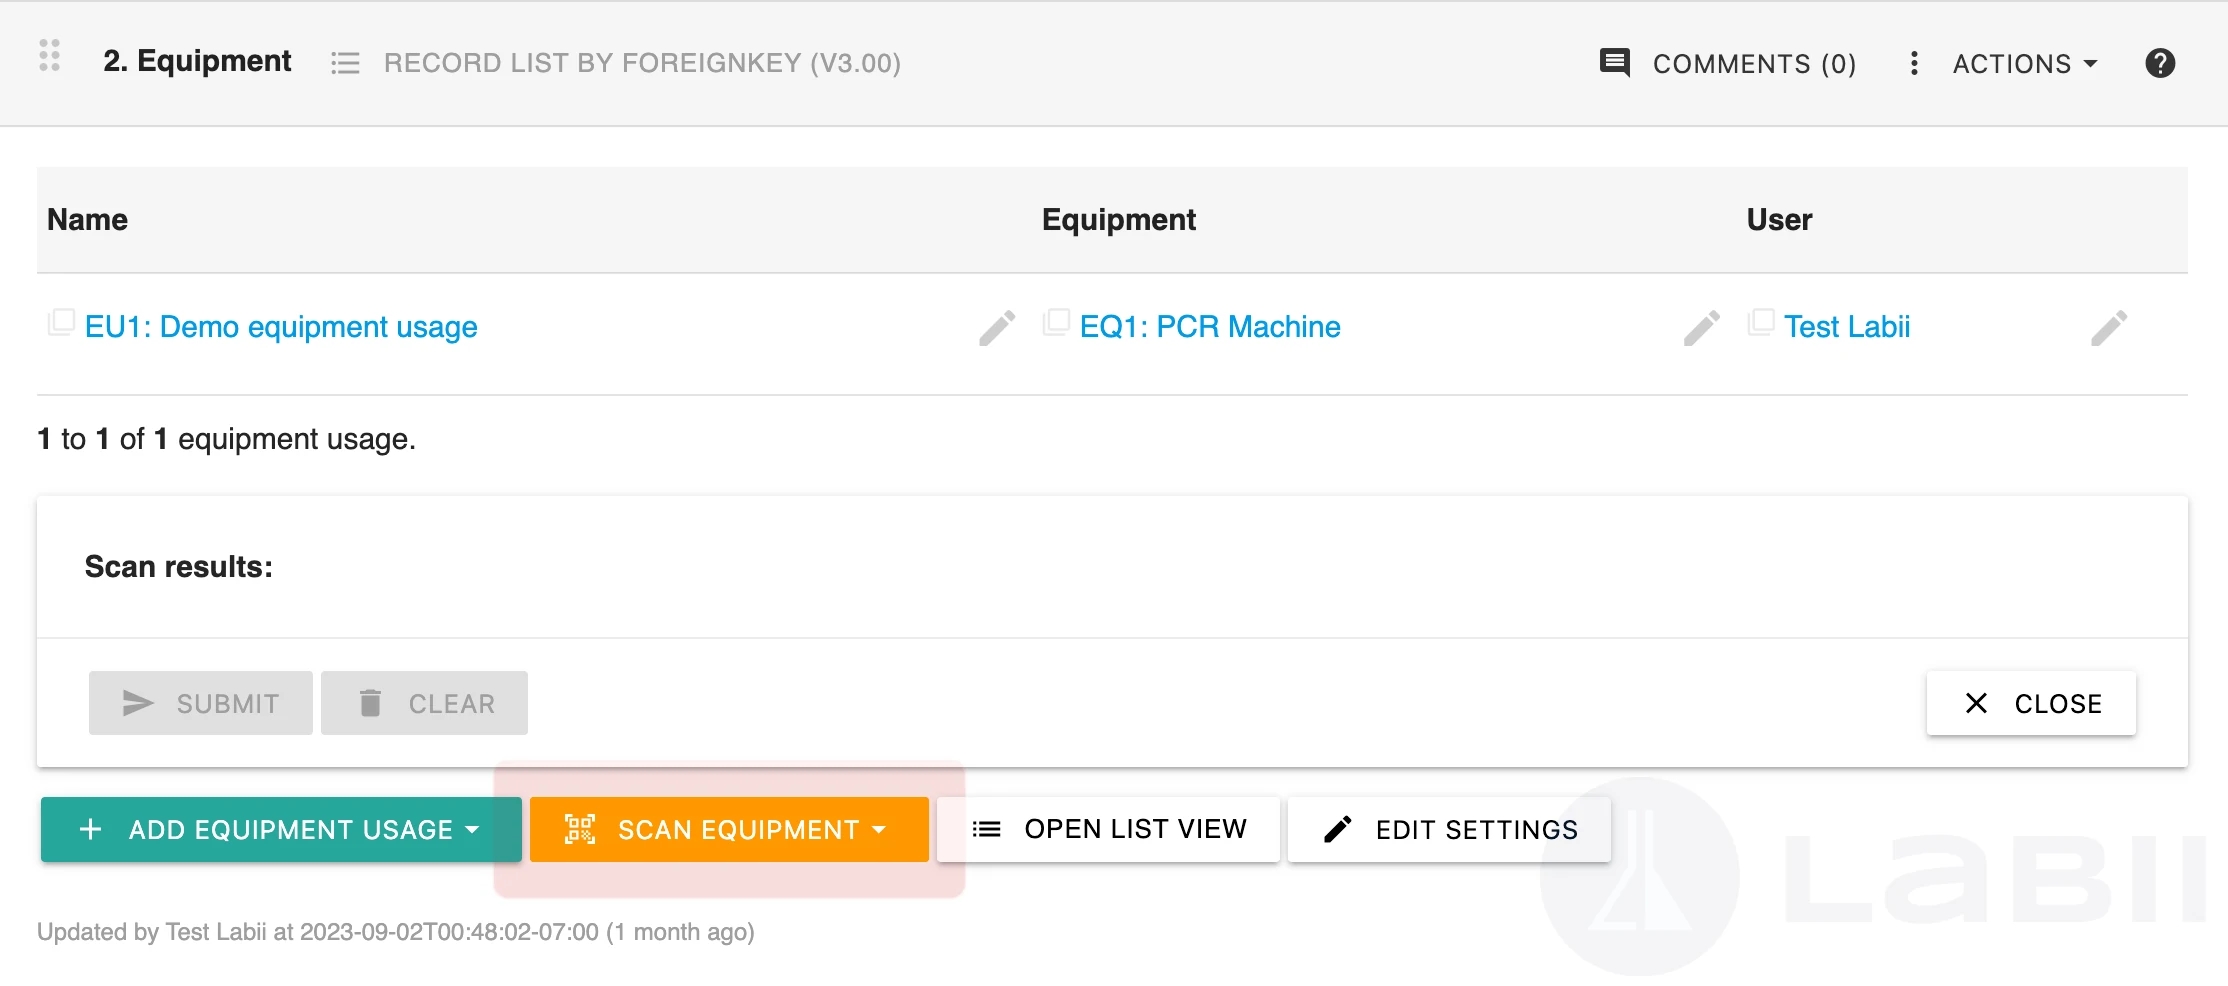
Task: Click the pencil icon beside Test Labii
Action: tap(2109, 328)
